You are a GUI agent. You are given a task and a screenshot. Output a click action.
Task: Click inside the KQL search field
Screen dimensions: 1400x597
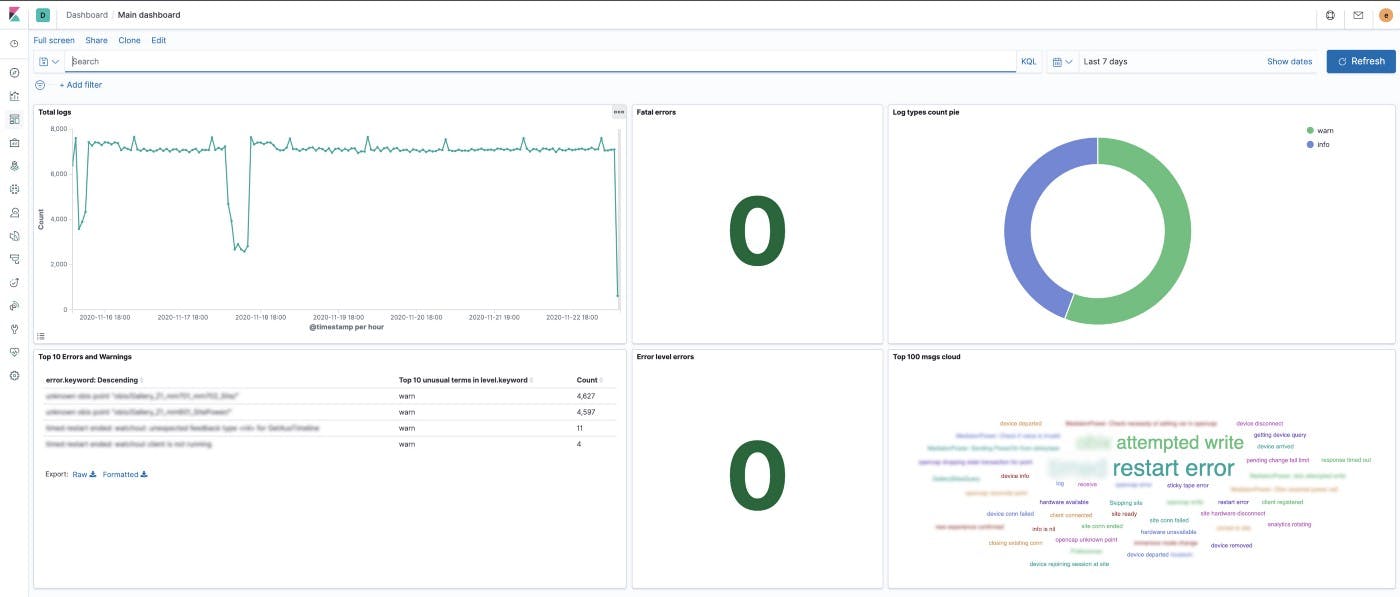(x=400, y=61)
